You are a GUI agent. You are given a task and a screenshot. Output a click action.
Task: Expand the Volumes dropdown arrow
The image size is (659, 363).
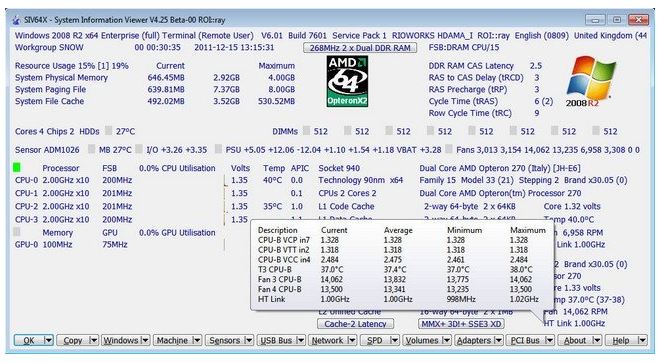(447, 340)
